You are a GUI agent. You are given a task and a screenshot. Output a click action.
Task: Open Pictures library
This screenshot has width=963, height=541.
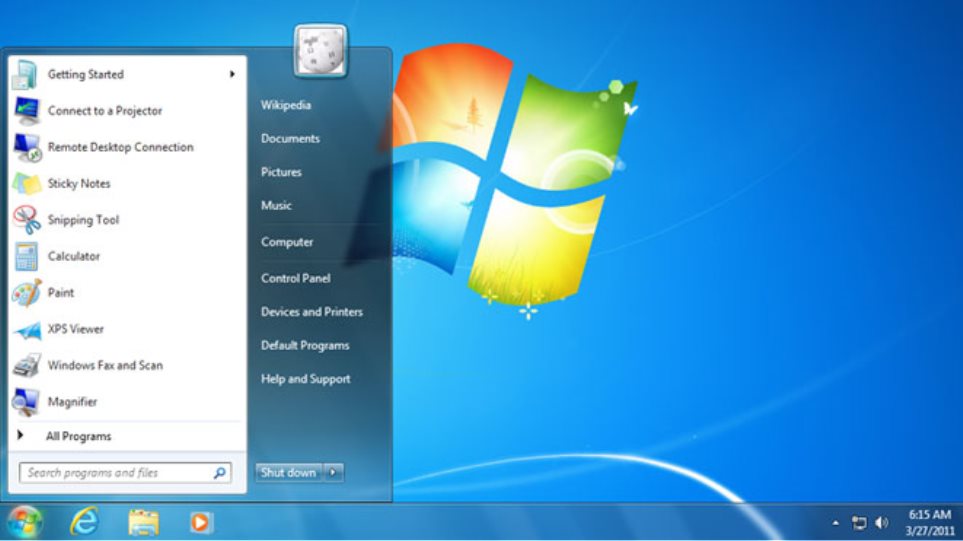pyautogui.click(x=281, y=172)
